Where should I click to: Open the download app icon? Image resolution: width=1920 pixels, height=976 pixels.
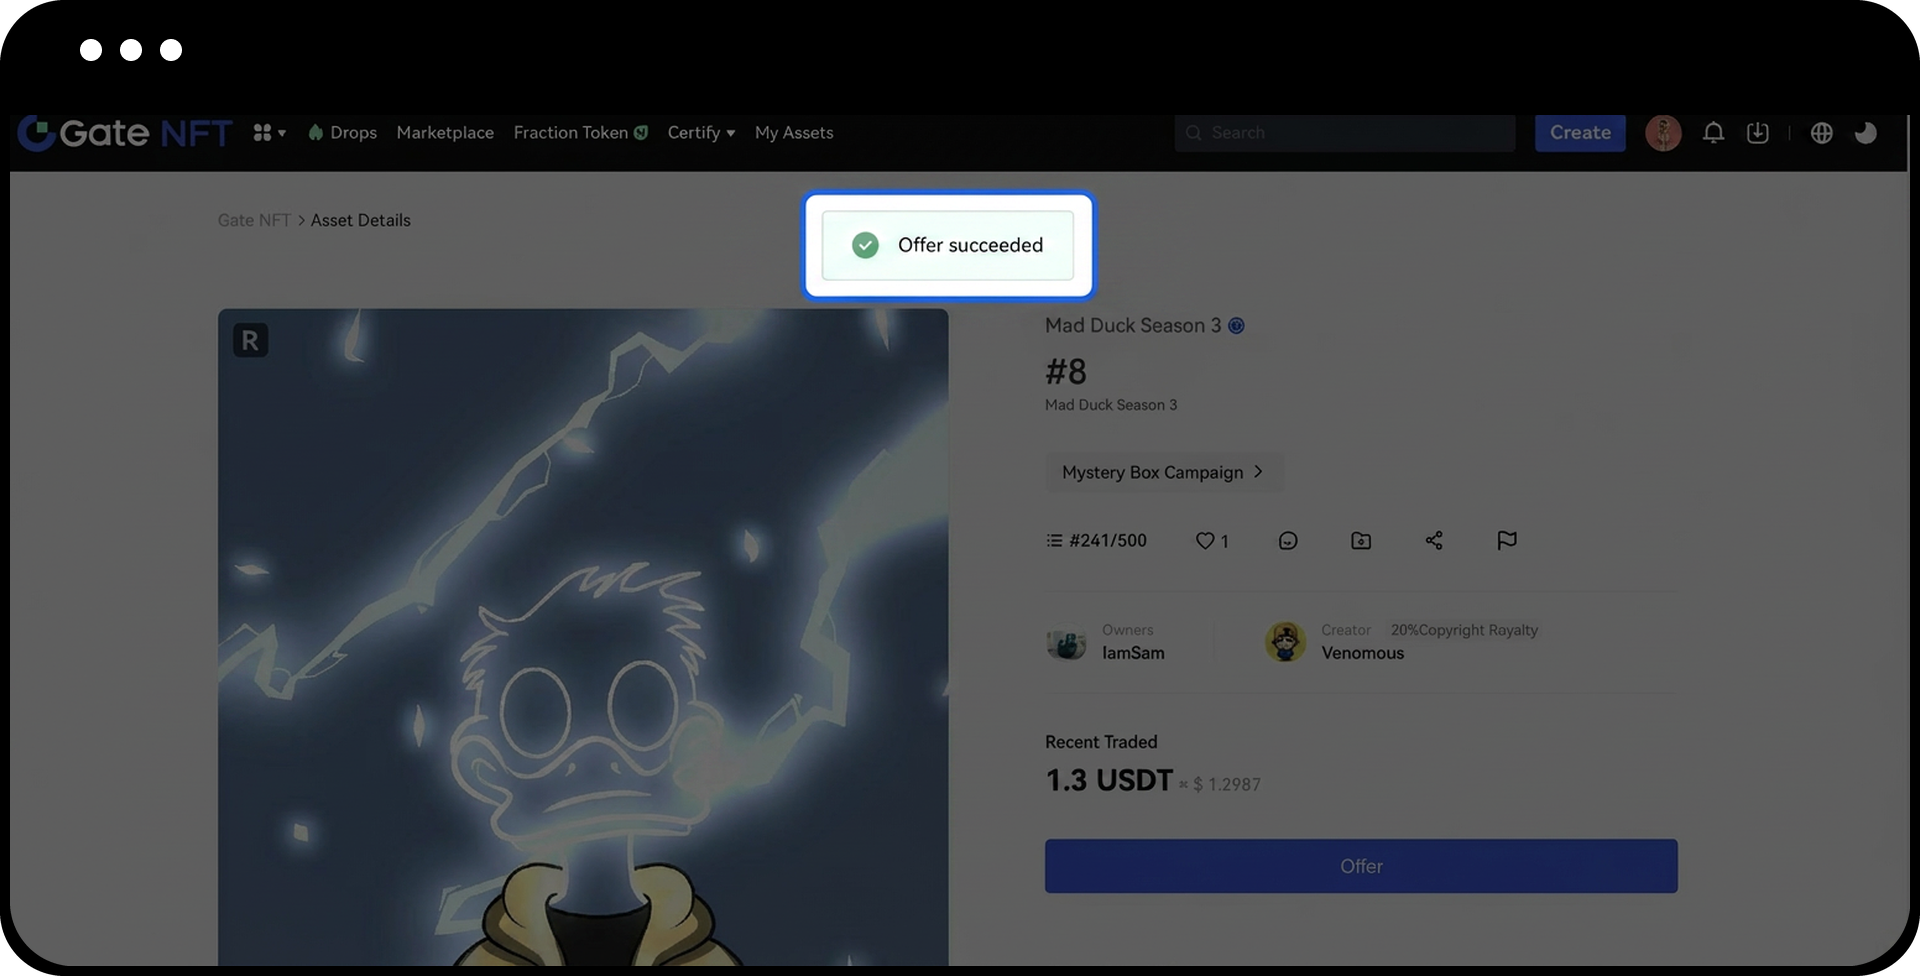click(x=1757, y=133)
